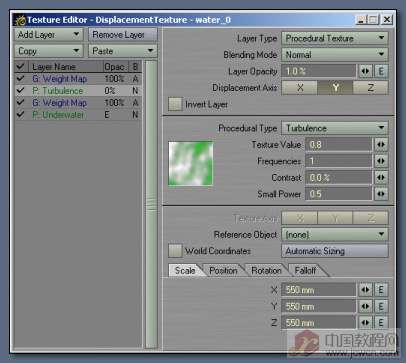Adjust the Texture Value slider arrows
Image resolution: width=406 pixels, height=363 pixels.
pyautogui.click(x=380, y=145)
